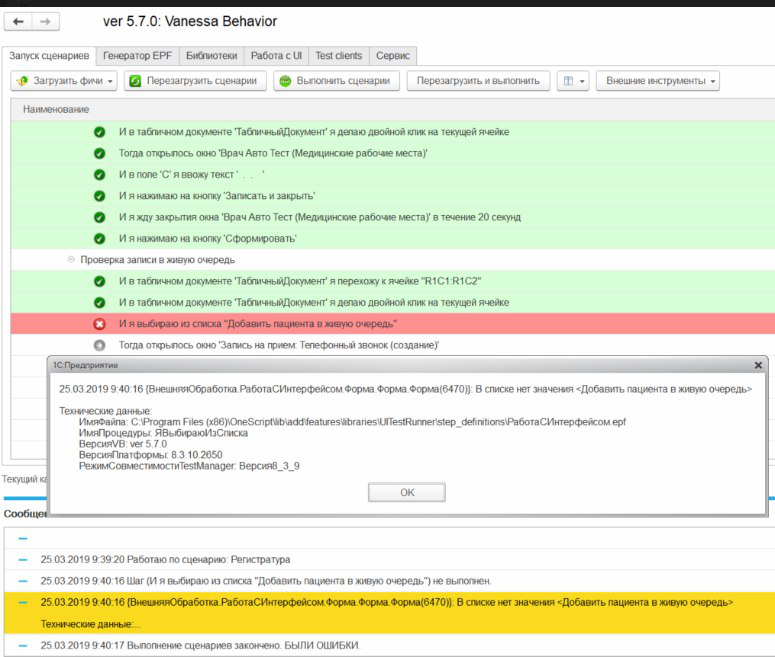The image size is (775, 657).
Task: Open the Внешние инструменты dropdown
Action: point(658,81)
